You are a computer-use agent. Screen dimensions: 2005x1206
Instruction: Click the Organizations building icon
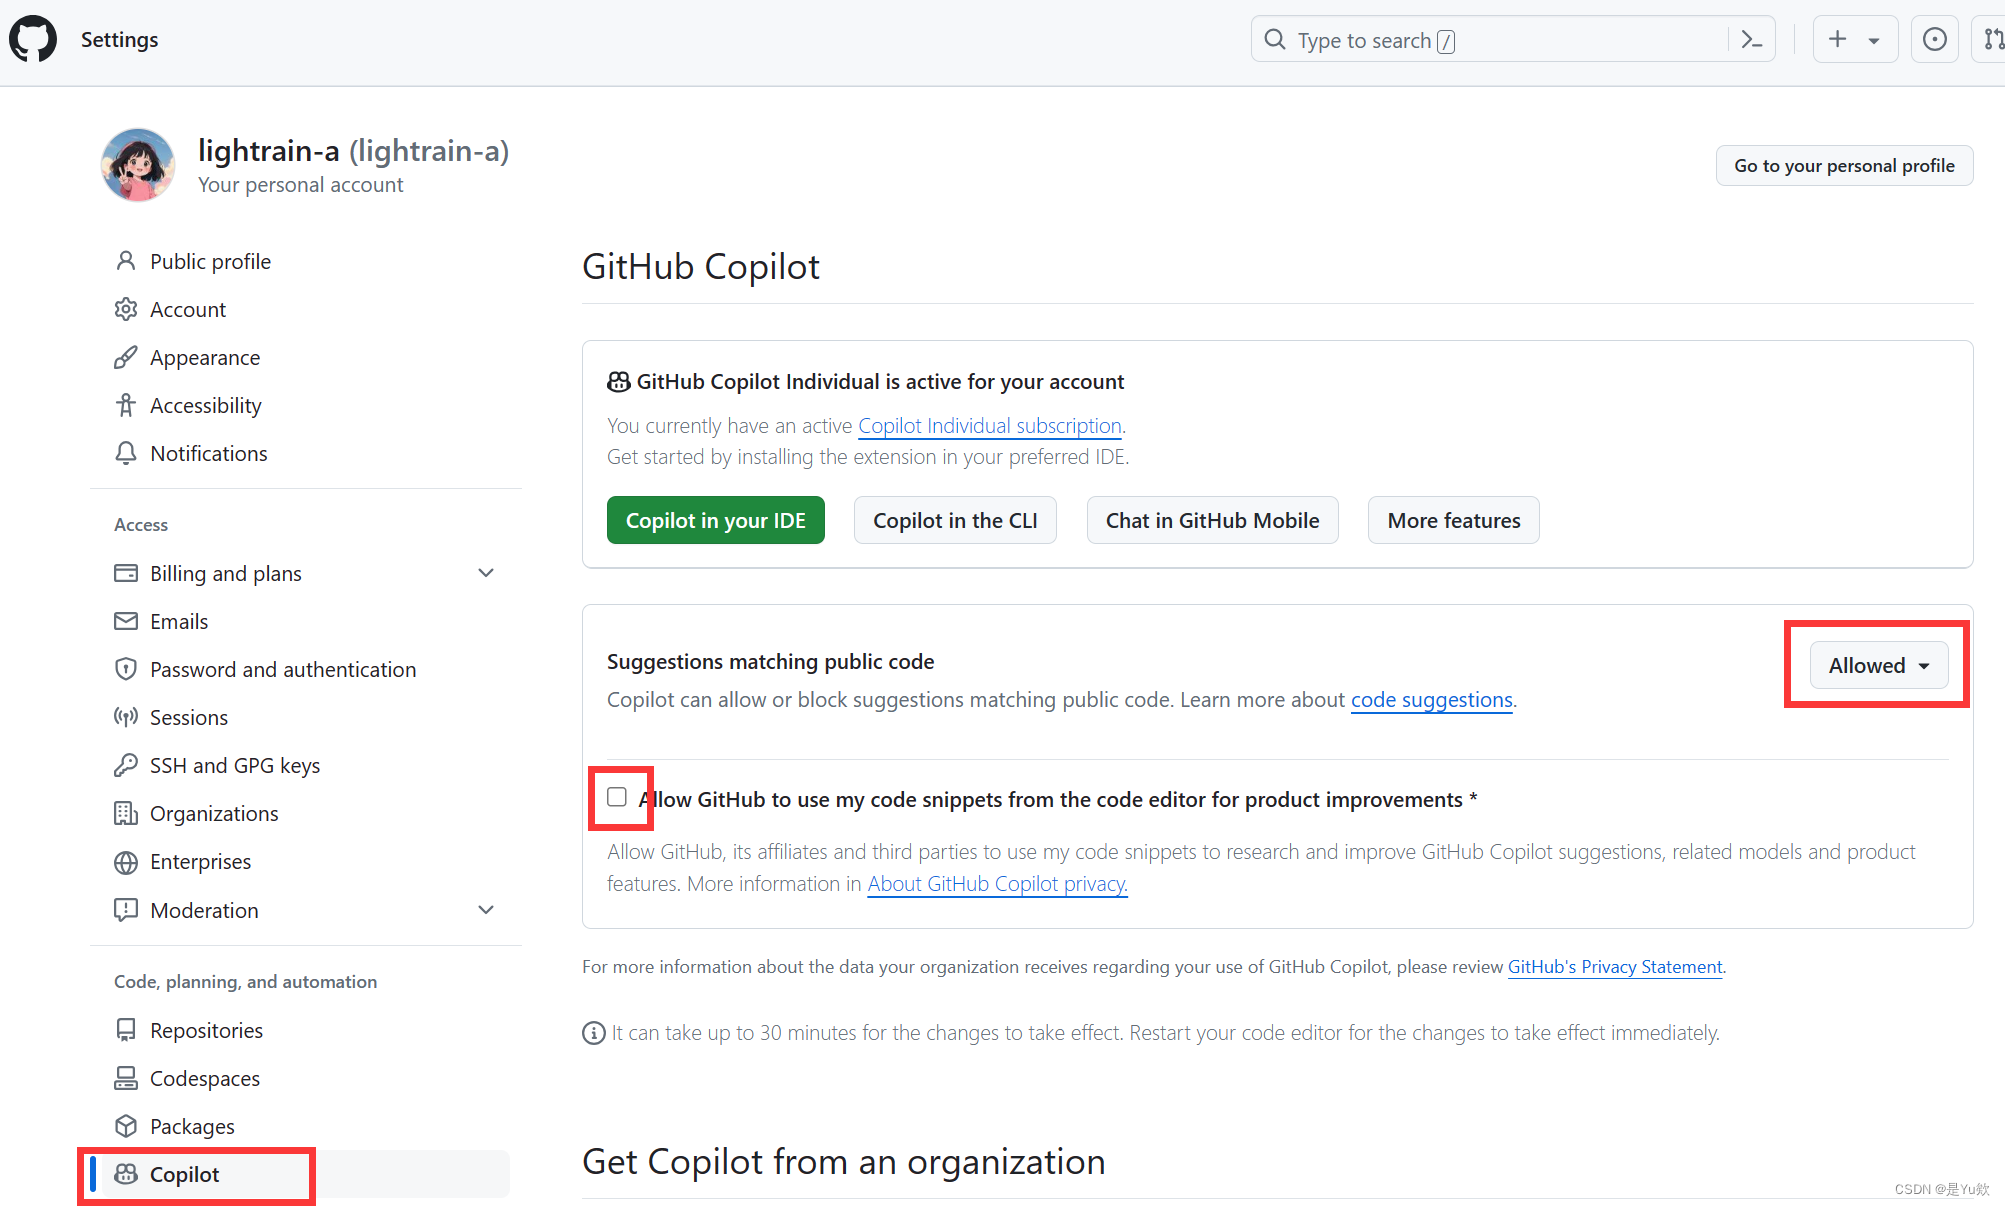125,813
